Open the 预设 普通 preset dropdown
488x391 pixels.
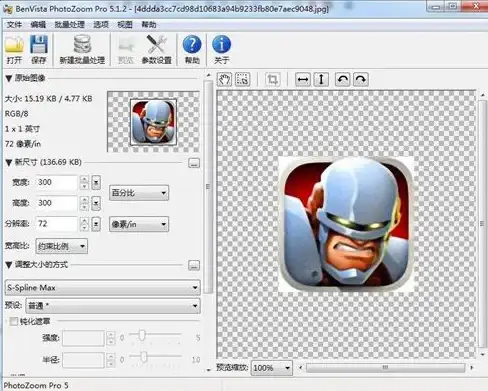tap(112, 306)
